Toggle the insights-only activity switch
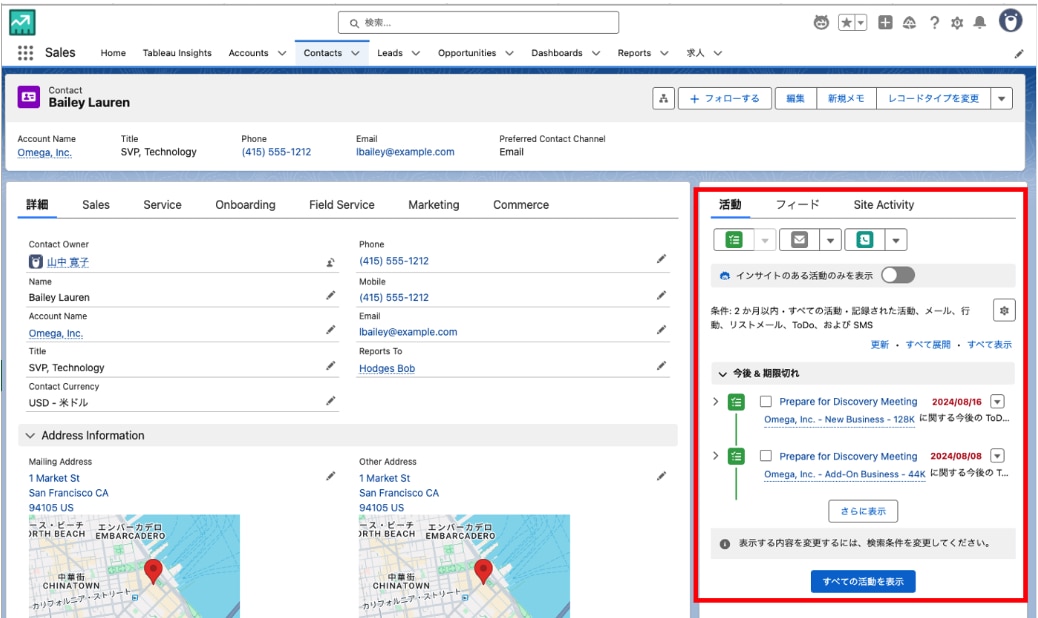1038x618 pixels. point(897,275)
